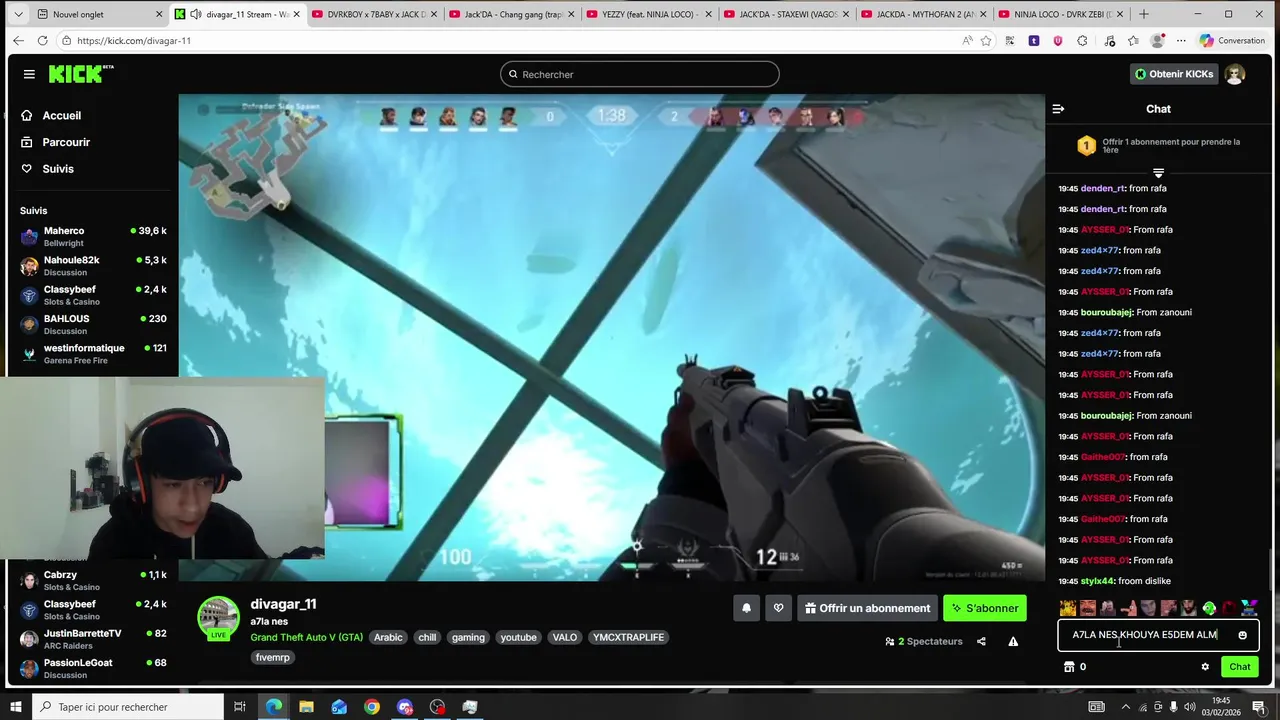Open westinformatique channel
The image size is (1280, 720).
coord(93,353)
